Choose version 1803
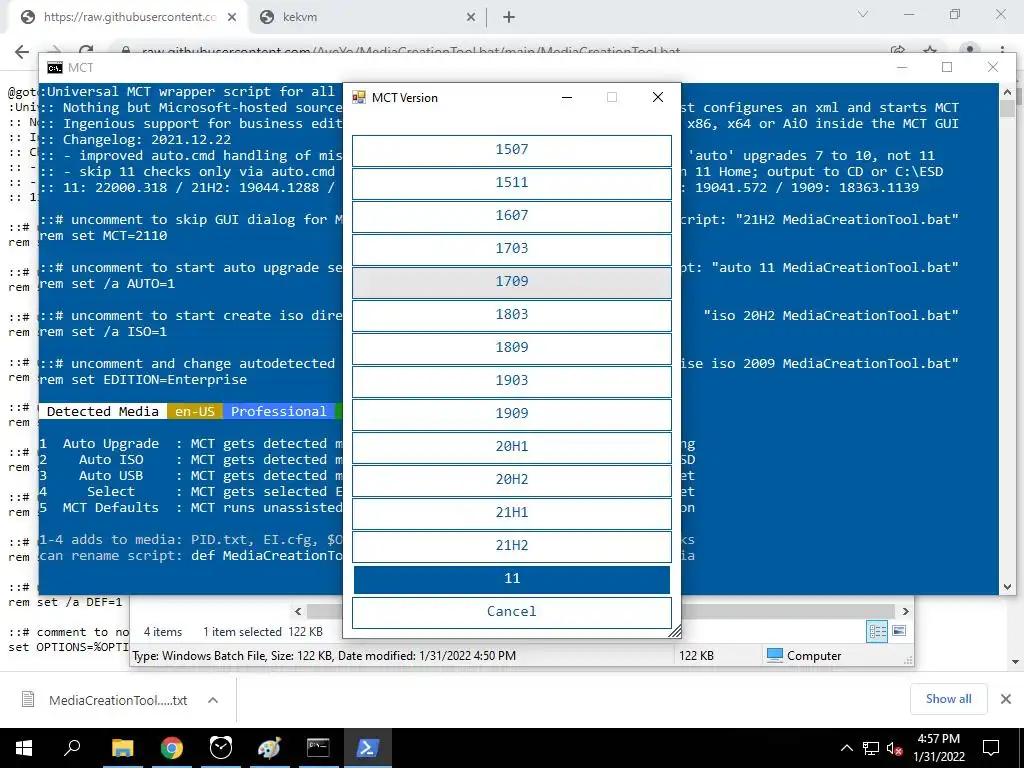 (x=511, y=315)
